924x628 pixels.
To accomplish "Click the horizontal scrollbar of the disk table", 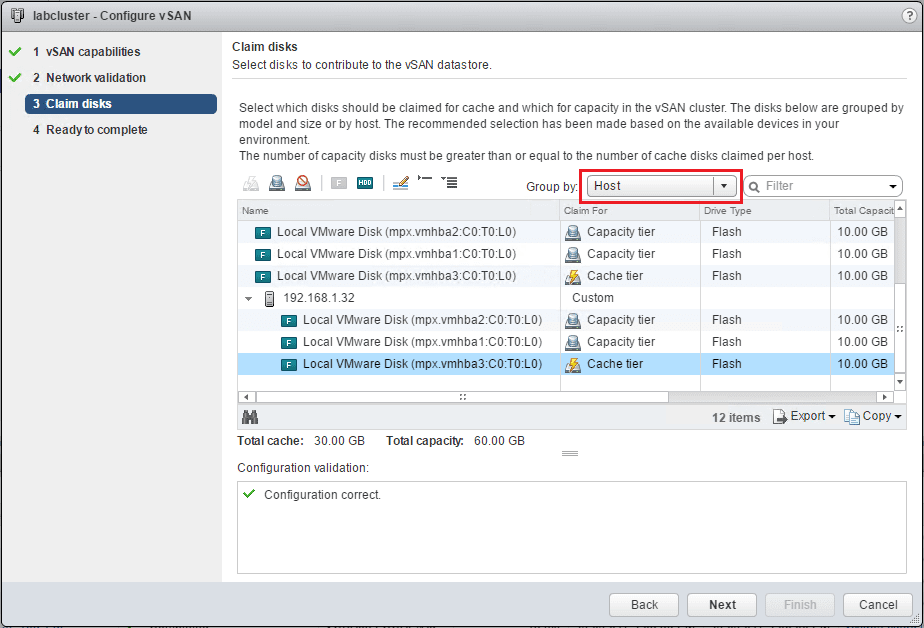I will click(x=462, y=397).
